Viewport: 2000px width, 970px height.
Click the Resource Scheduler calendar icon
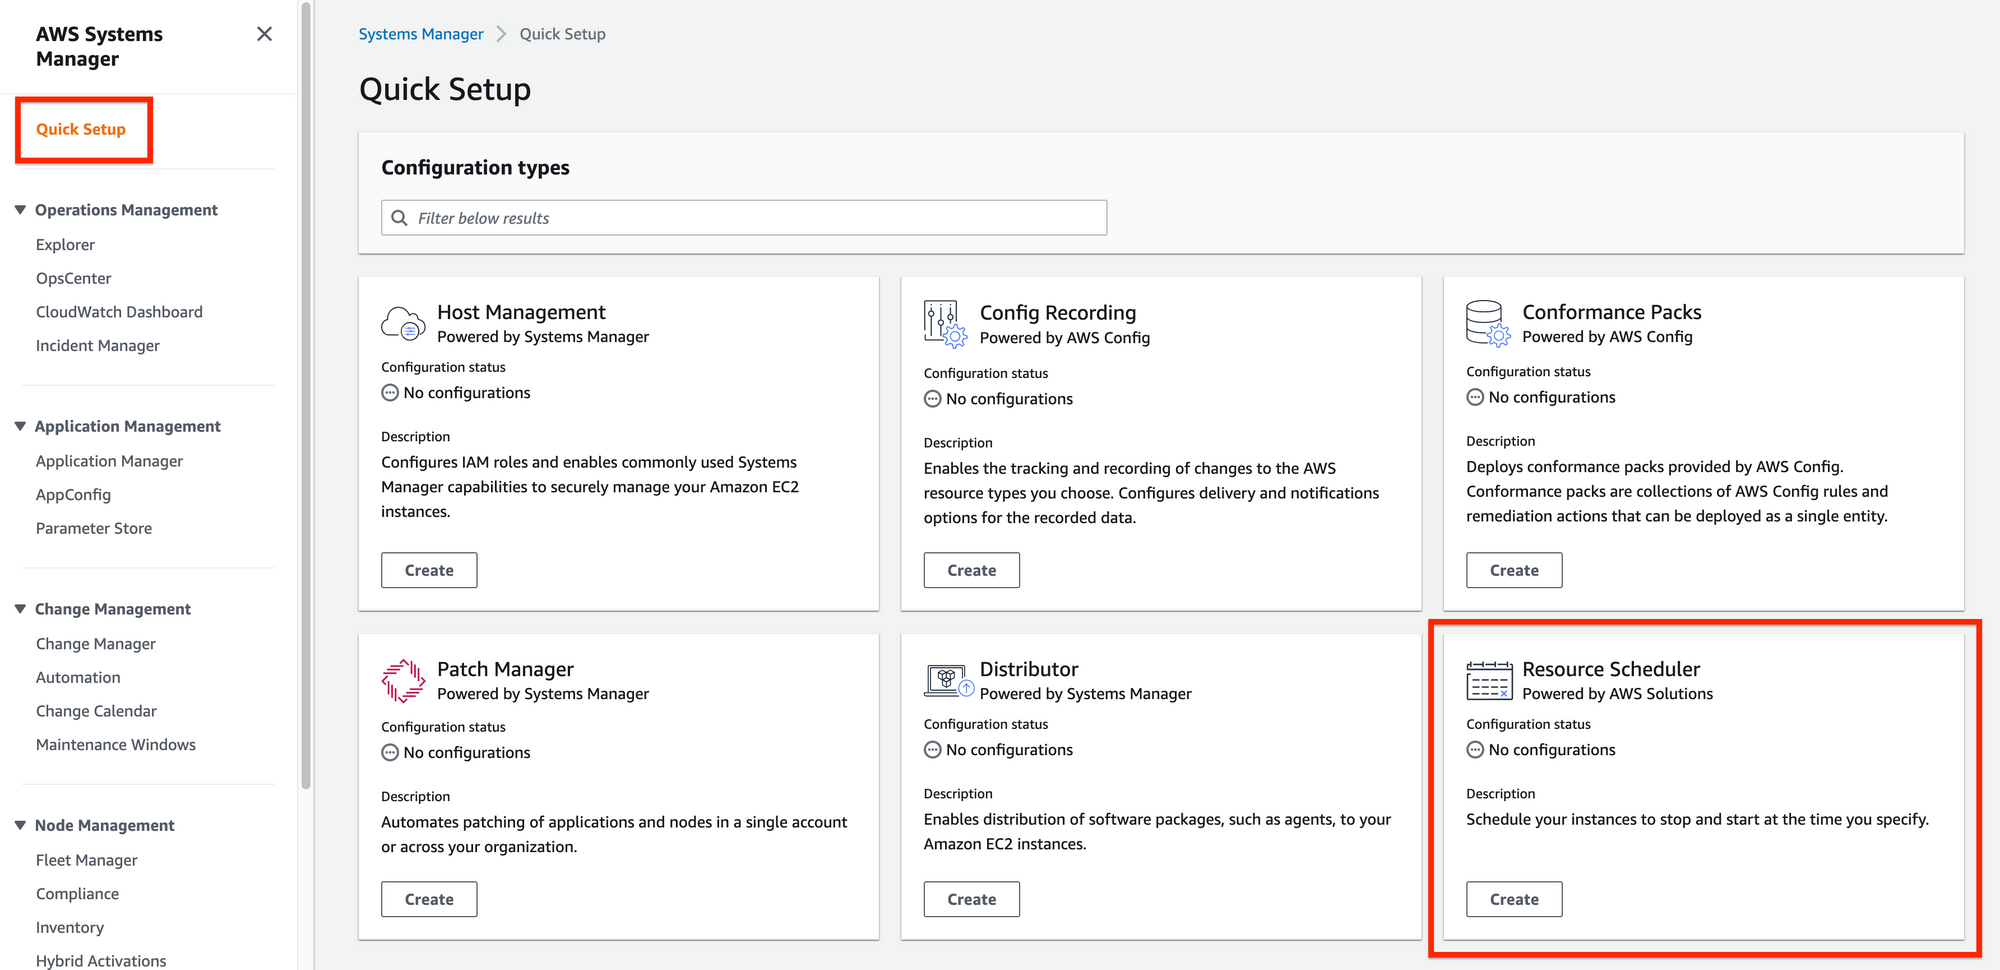tap(1489, 680)
